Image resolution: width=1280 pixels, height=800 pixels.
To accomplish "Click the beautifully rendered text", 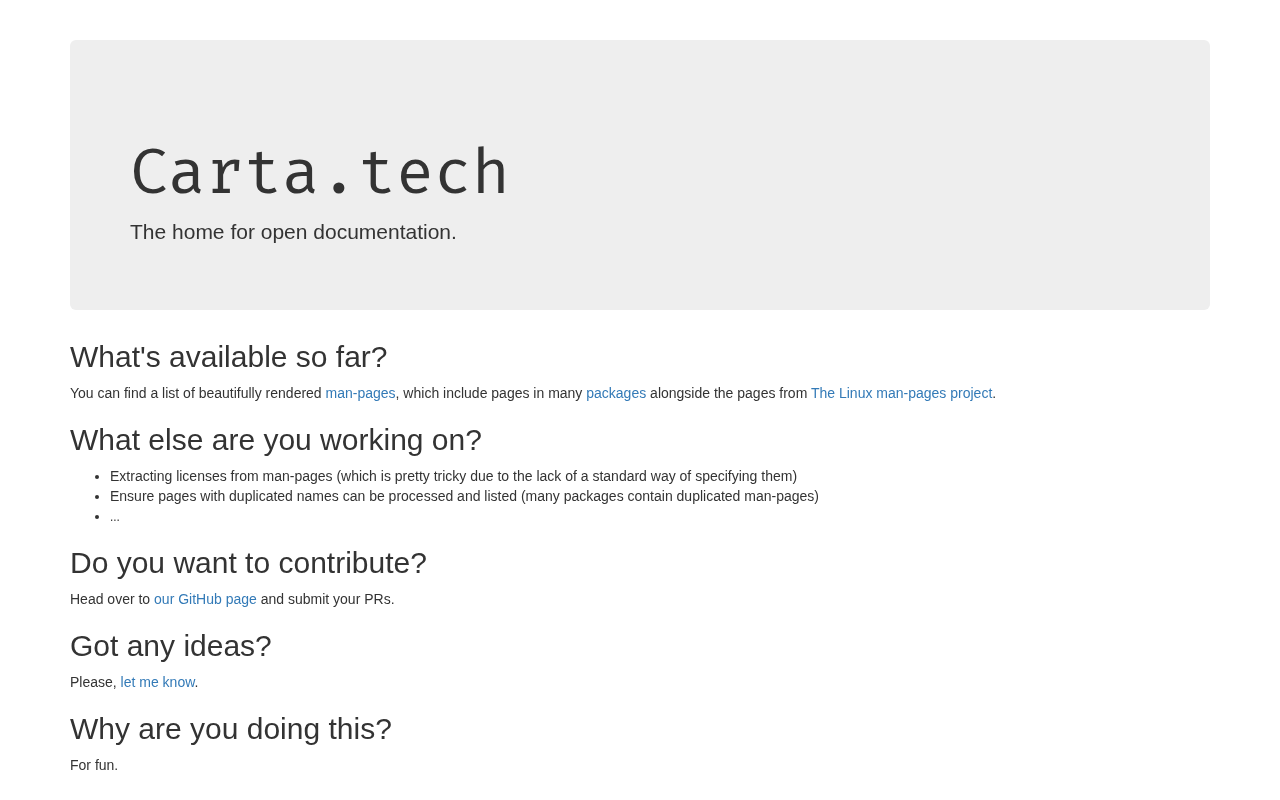I will pos(260,393).
